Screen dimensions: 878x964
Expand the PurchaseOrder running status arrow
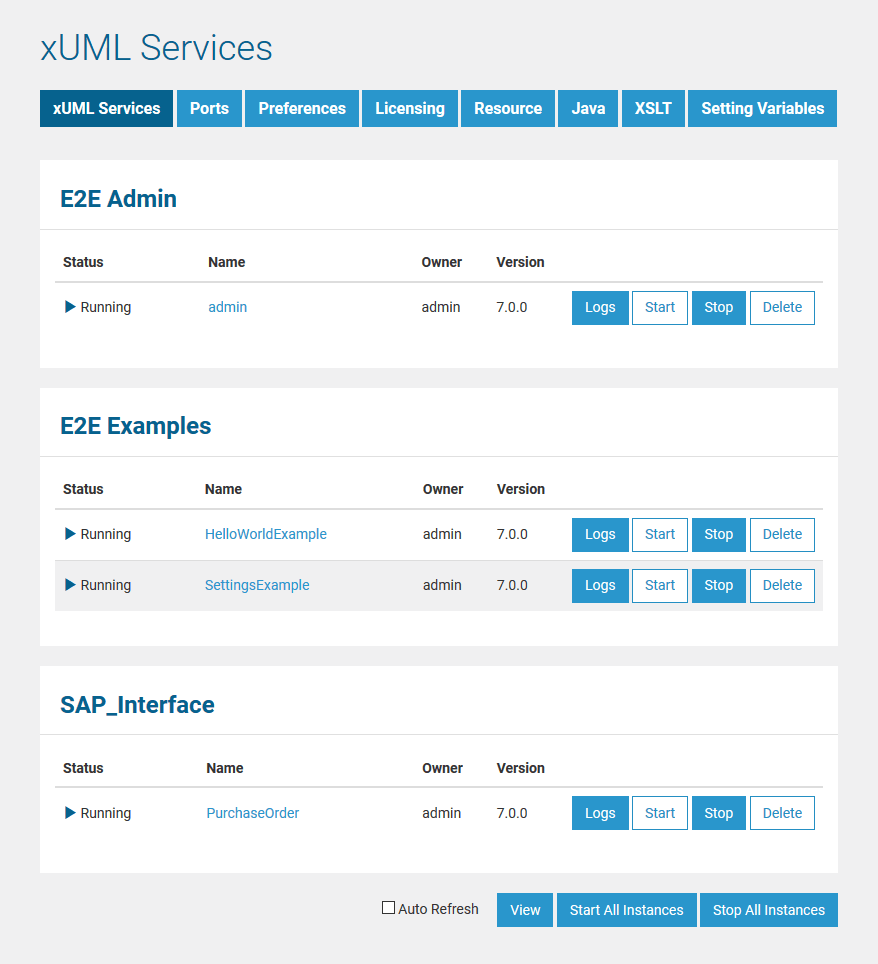tap(69, 813)
